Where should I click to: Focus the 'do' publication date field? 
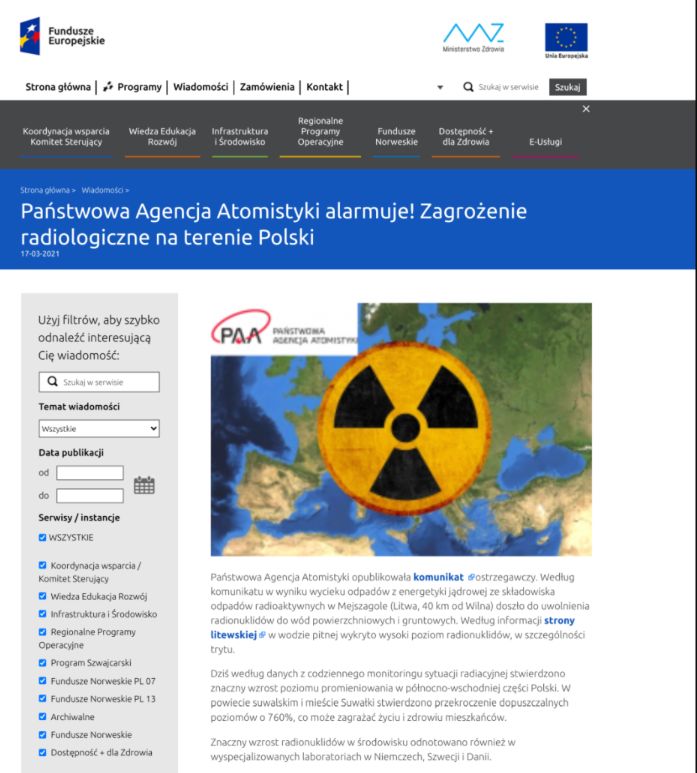pyautogui.click(x=90, y=495)
